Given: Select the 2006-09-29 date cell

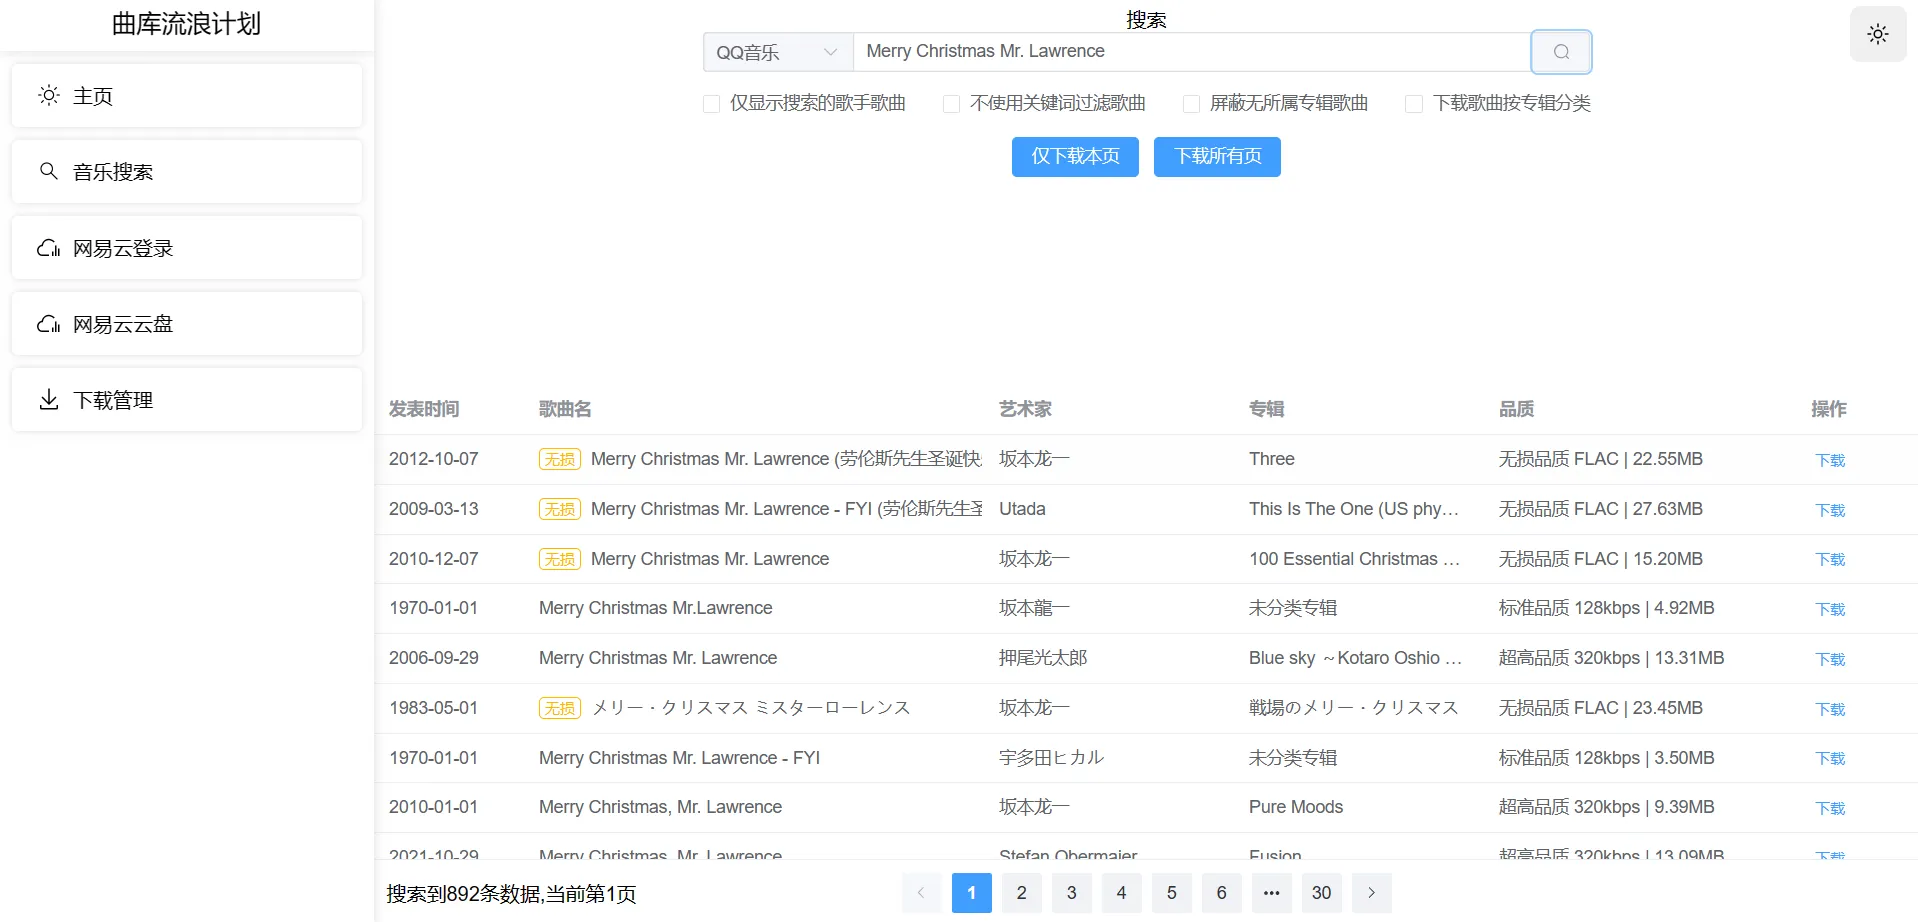Looking at the screenshot, I should [434, 658].
